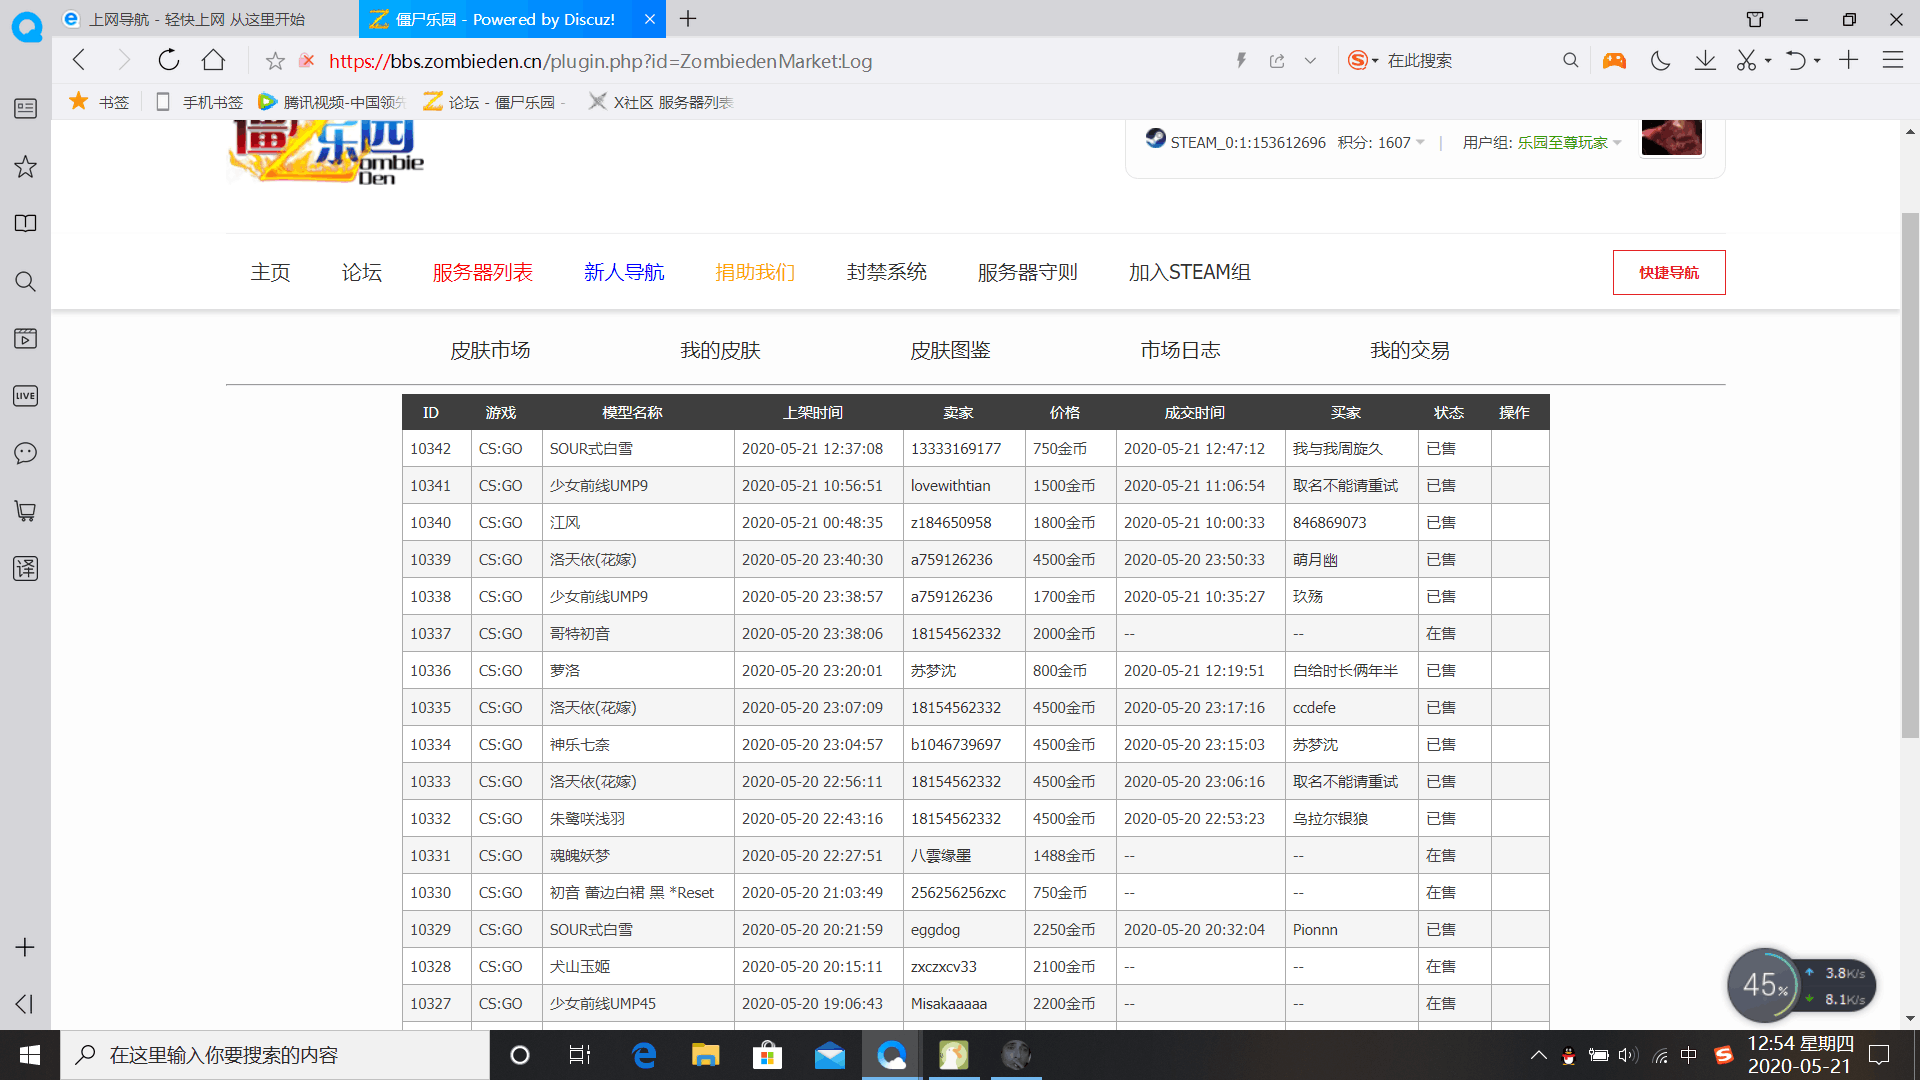
Task: Open sidebar translate tool icon
Action: pyautogui.click(x=25, y=568)
